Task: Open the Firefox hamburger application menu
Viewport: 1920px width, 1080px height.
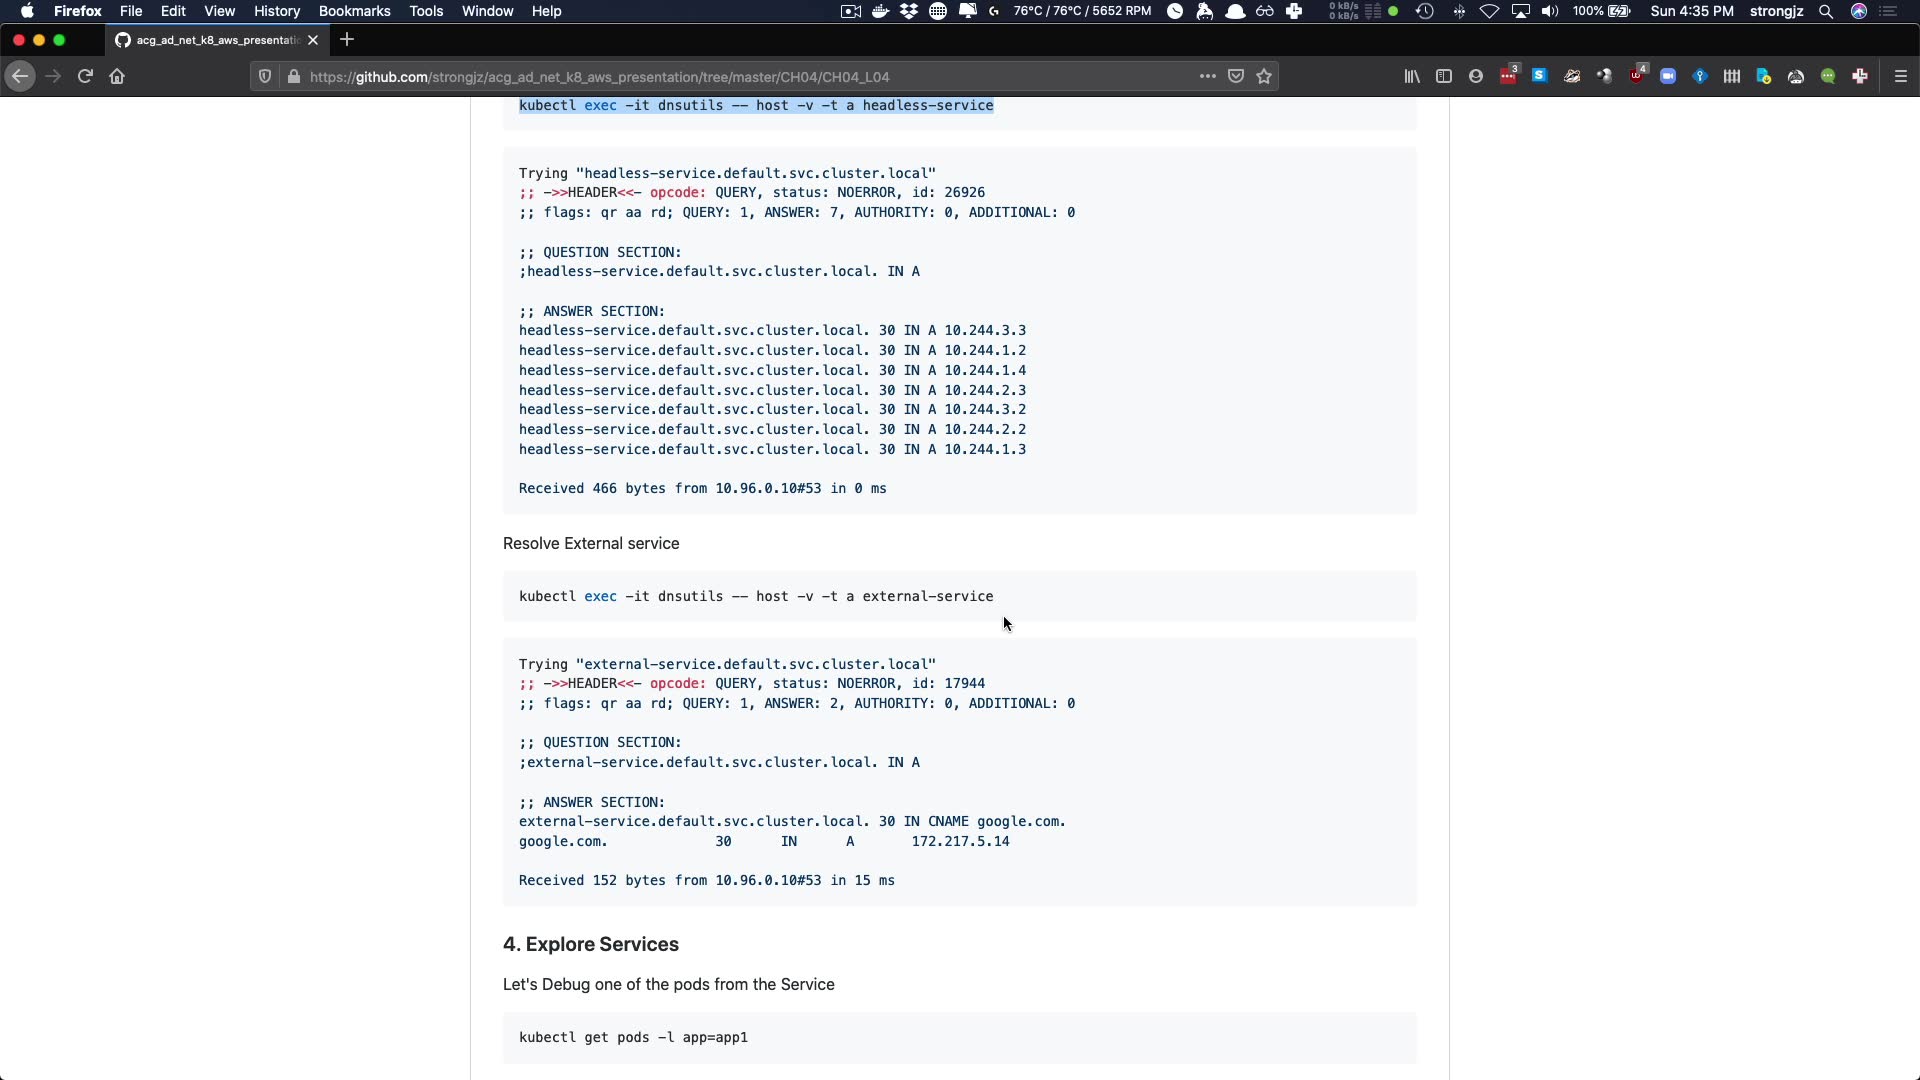Action: (1901, 76)
